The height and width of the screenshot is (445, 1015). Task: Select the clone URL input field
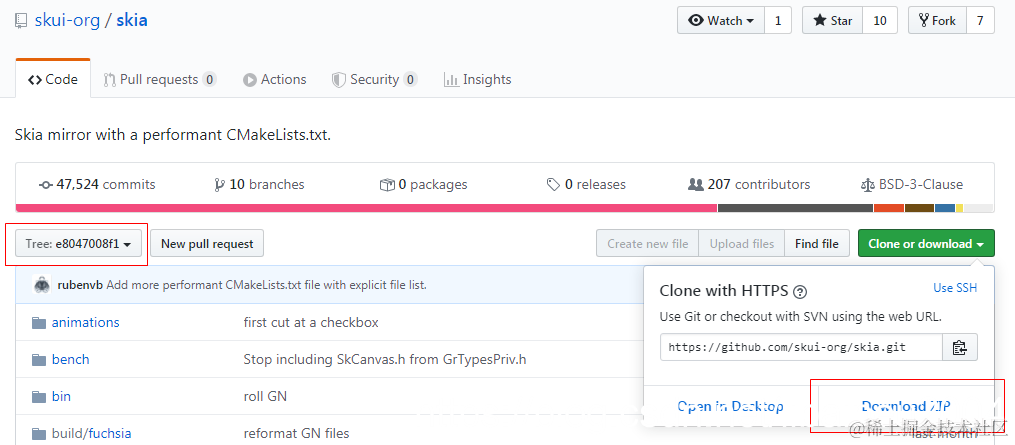(801, 347)
